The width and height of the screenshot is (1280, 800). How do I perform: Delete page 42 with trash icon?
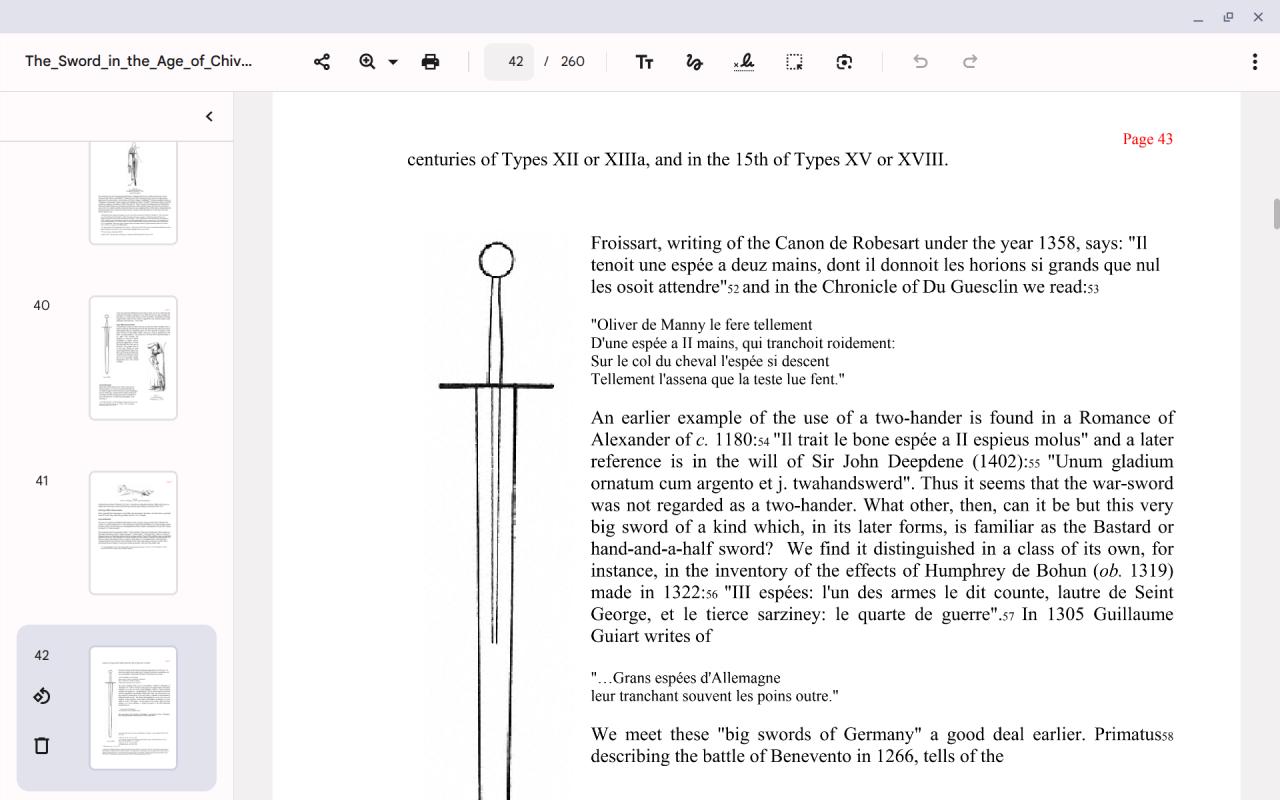[x=42, y=745]
